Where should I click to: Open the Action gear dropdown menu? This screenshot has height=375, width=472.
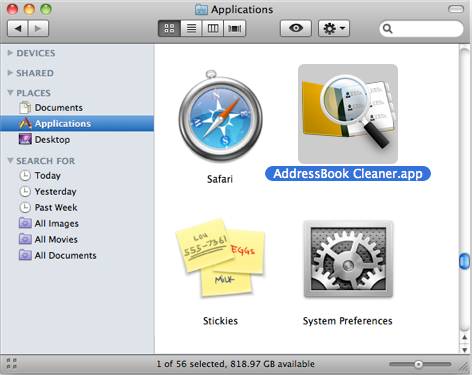(334, 28)
